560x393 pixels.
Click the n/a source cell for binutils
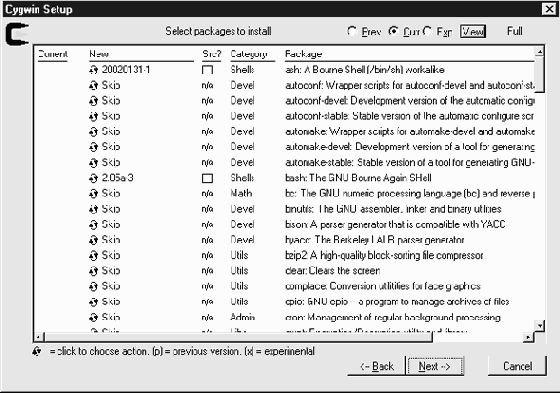[208, 209]
